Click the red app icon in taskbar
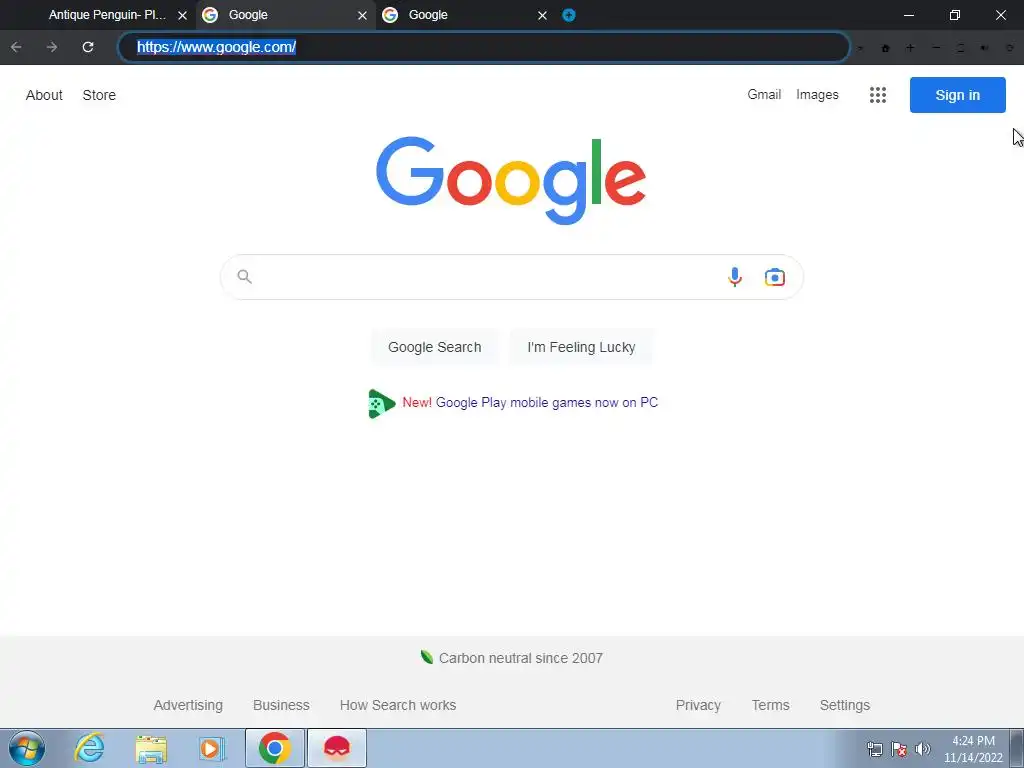 coord(337,748)
